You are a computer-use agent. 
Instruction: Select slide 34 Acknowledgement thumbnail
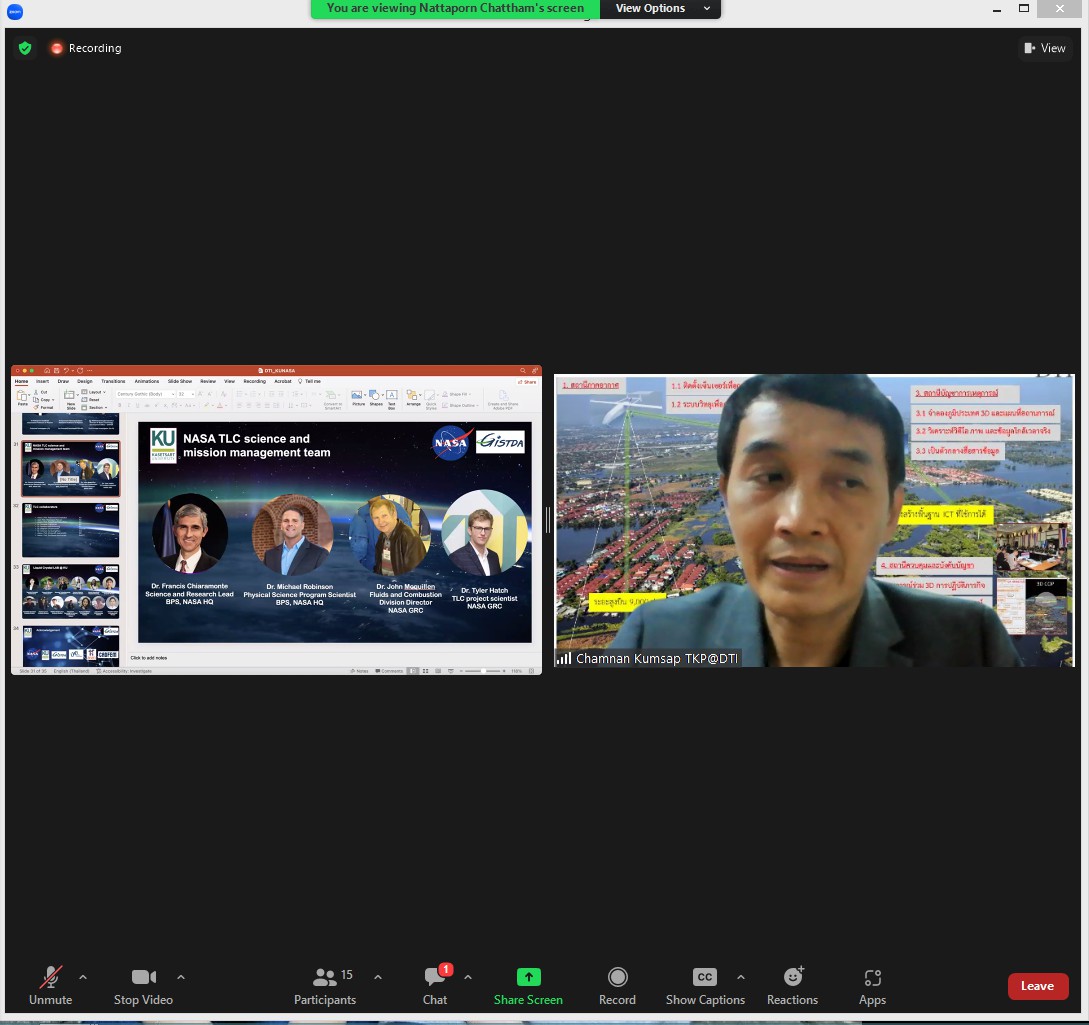pyautogui.click(x=71, y=646)
